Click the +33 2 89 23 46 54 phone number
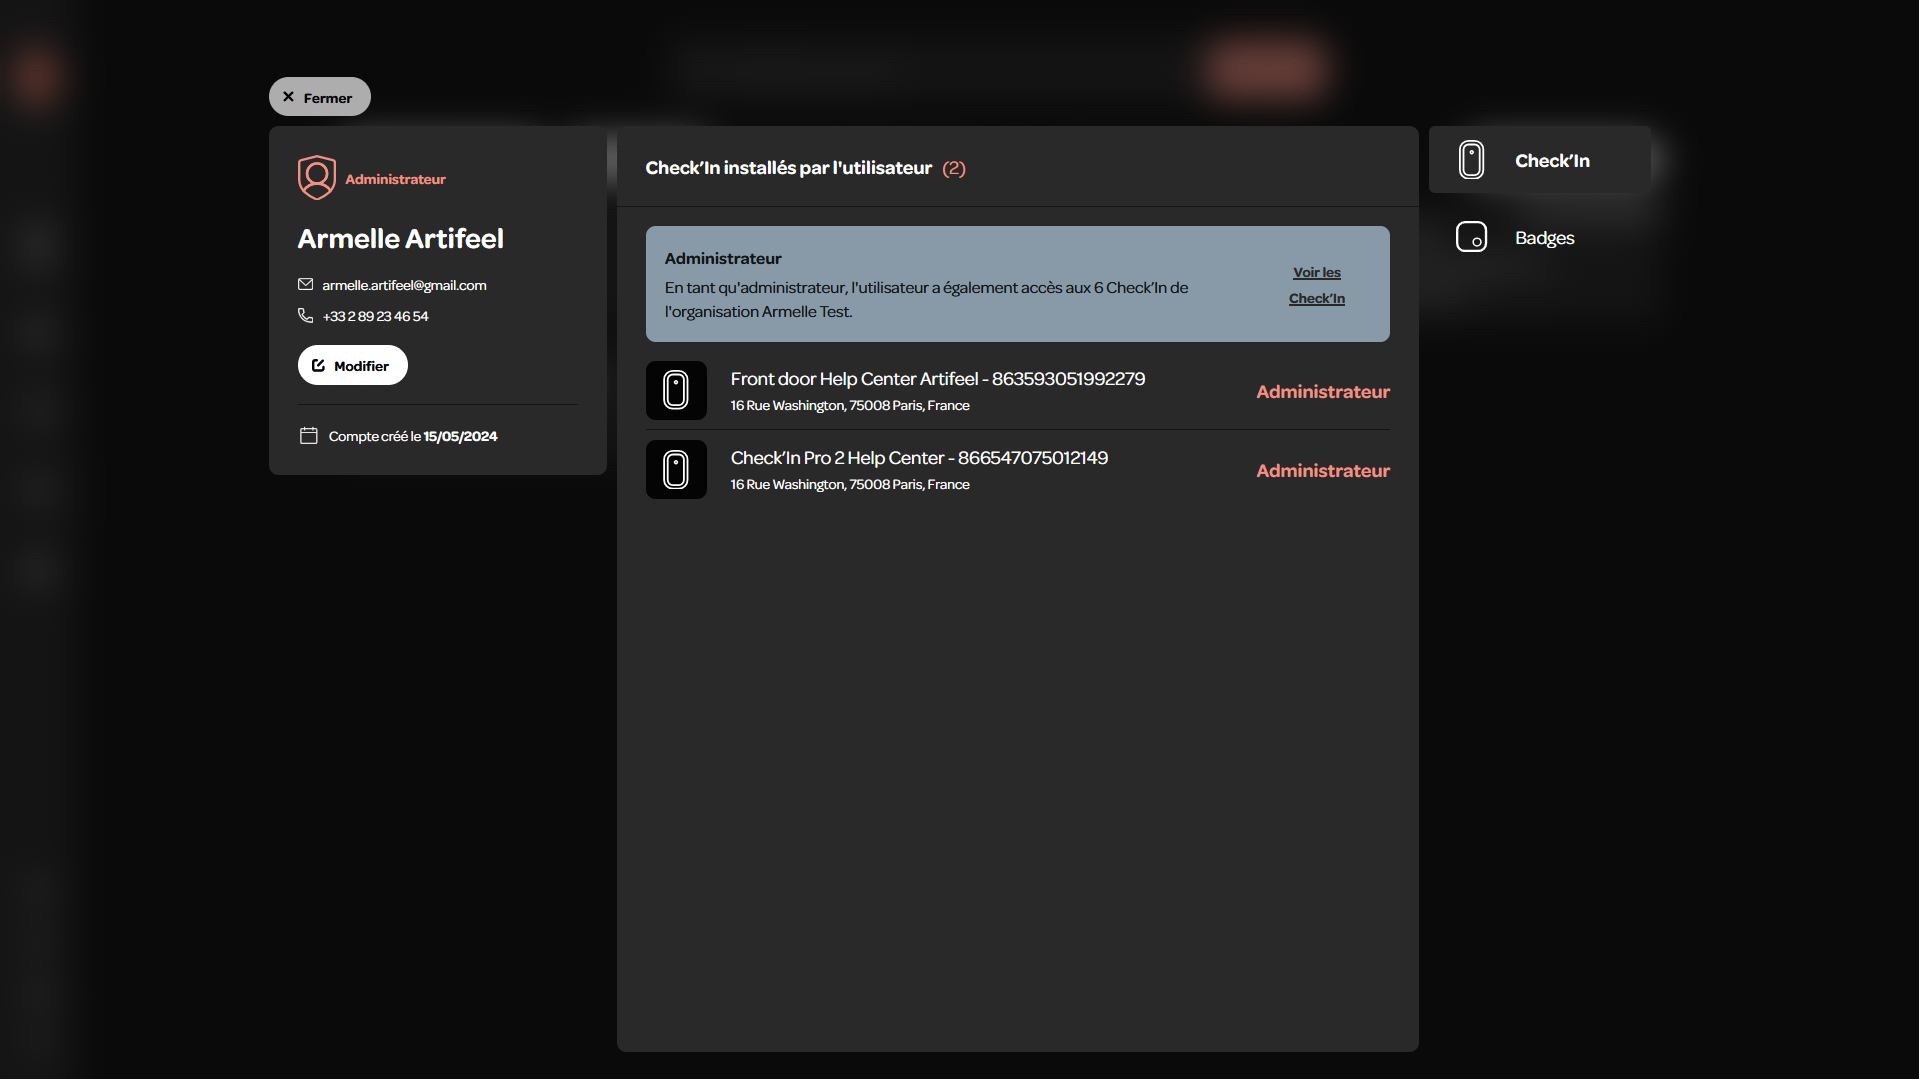 click(x=375, y=316)
